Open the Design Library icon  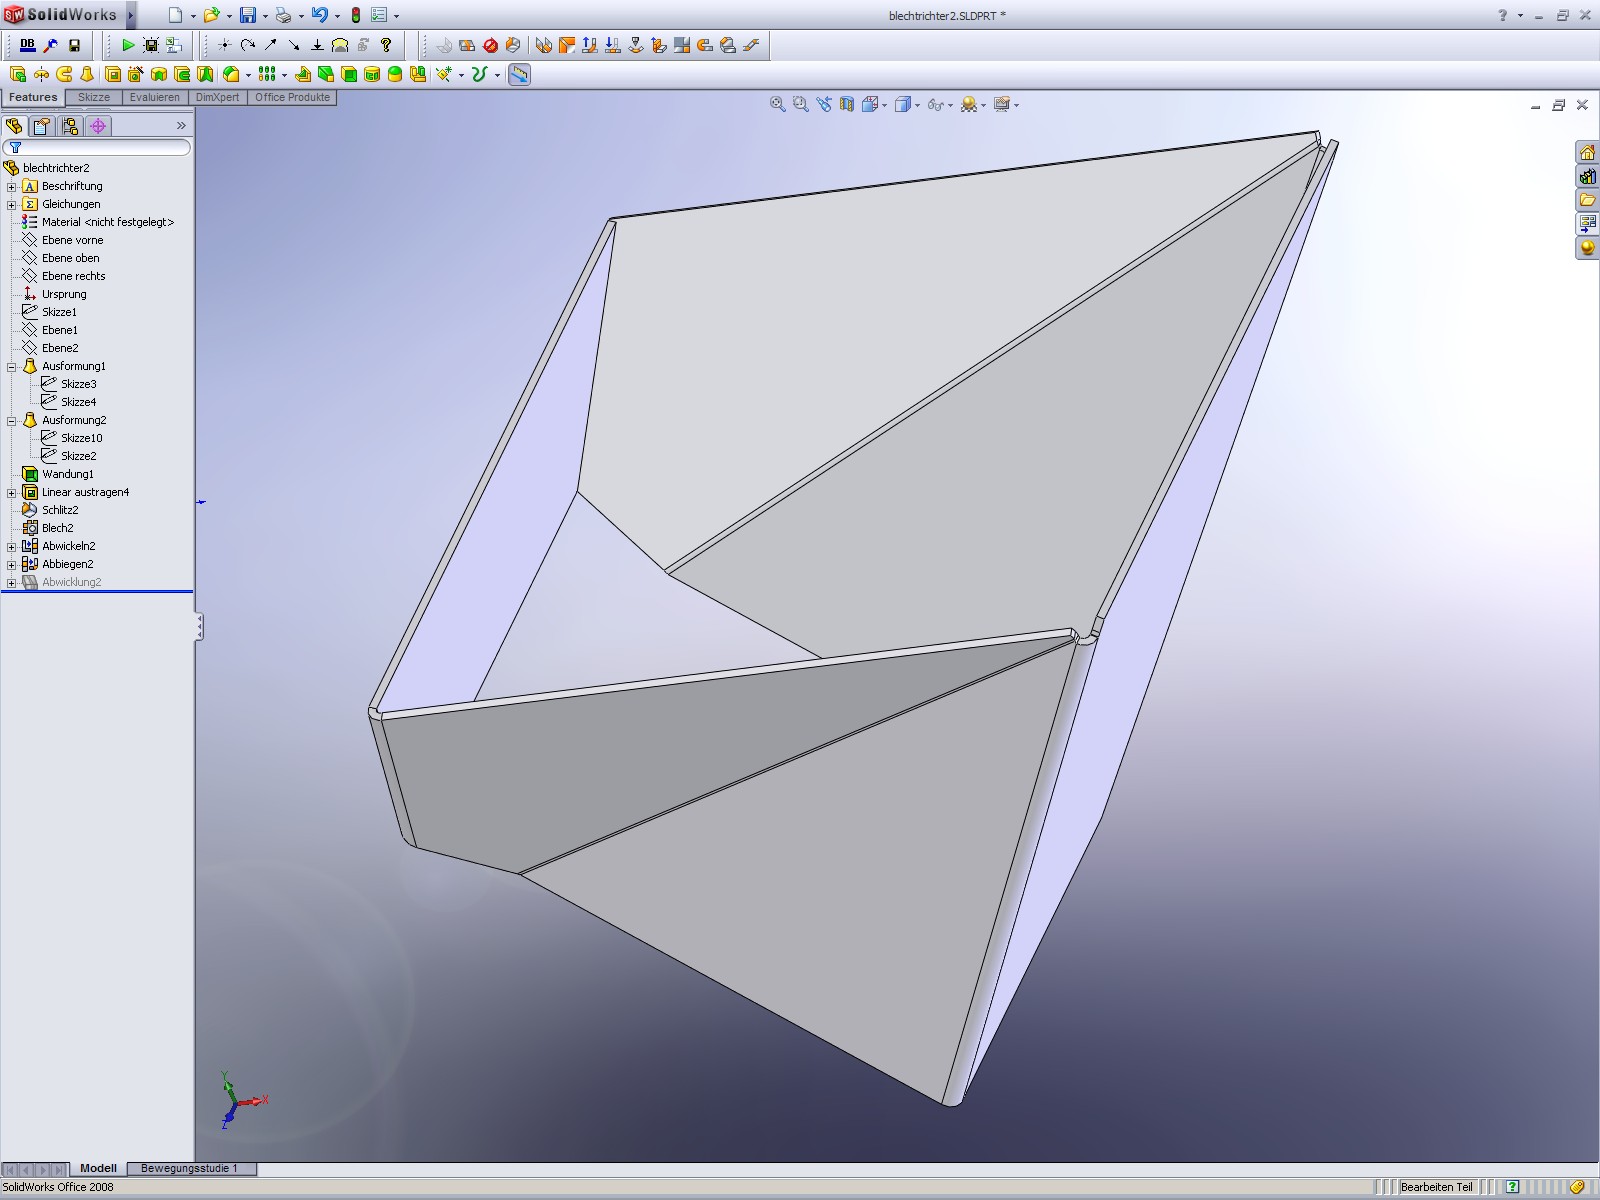click(x=1587, y=176)
